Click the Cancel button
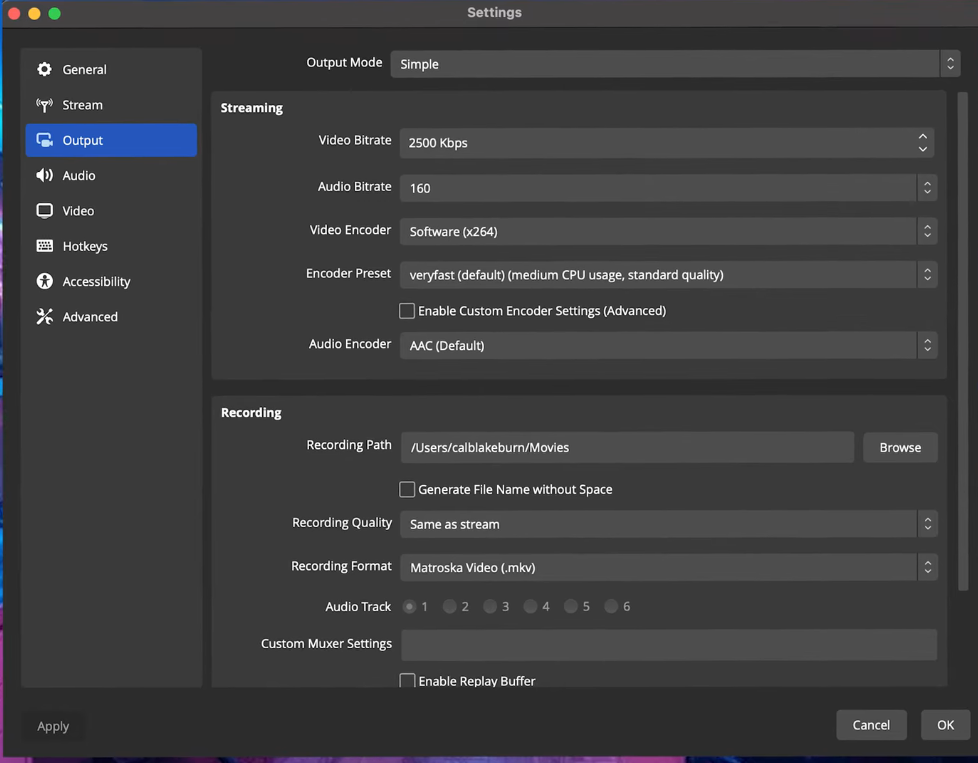The width and height of the screenshot is (978, 763). coord(871,725)
